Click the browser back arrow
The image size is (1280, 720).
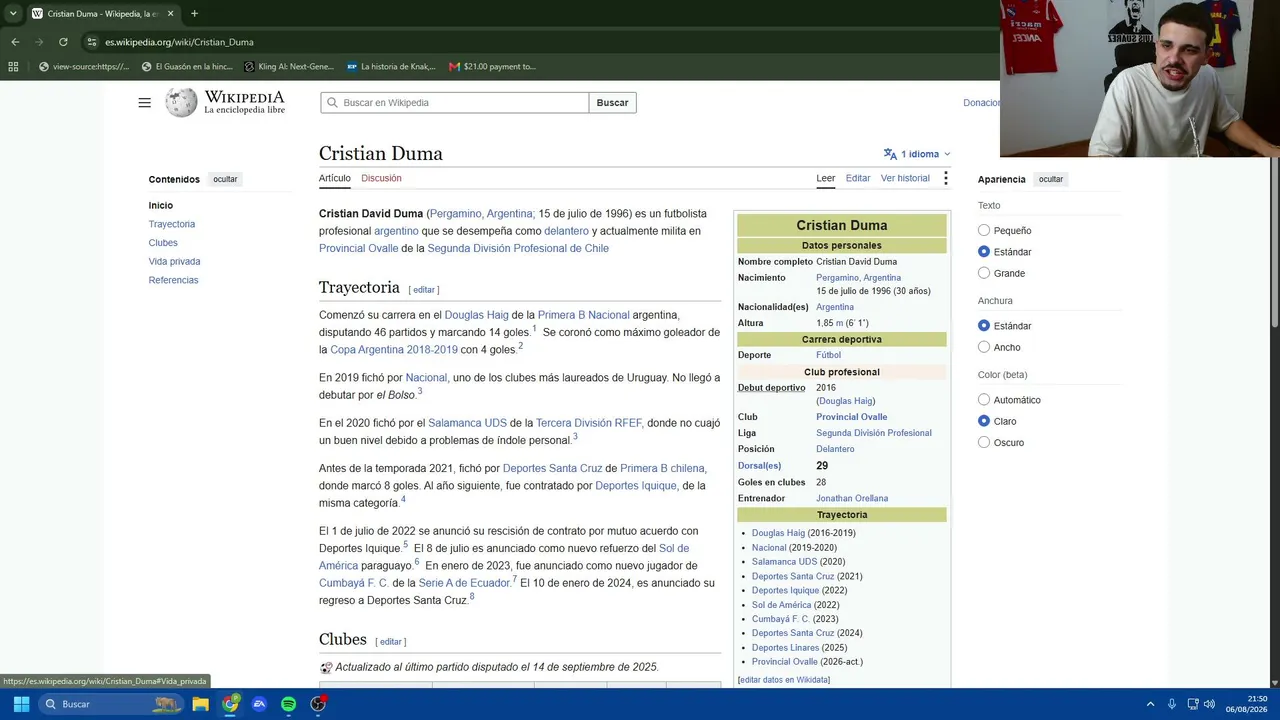point(15,42)
